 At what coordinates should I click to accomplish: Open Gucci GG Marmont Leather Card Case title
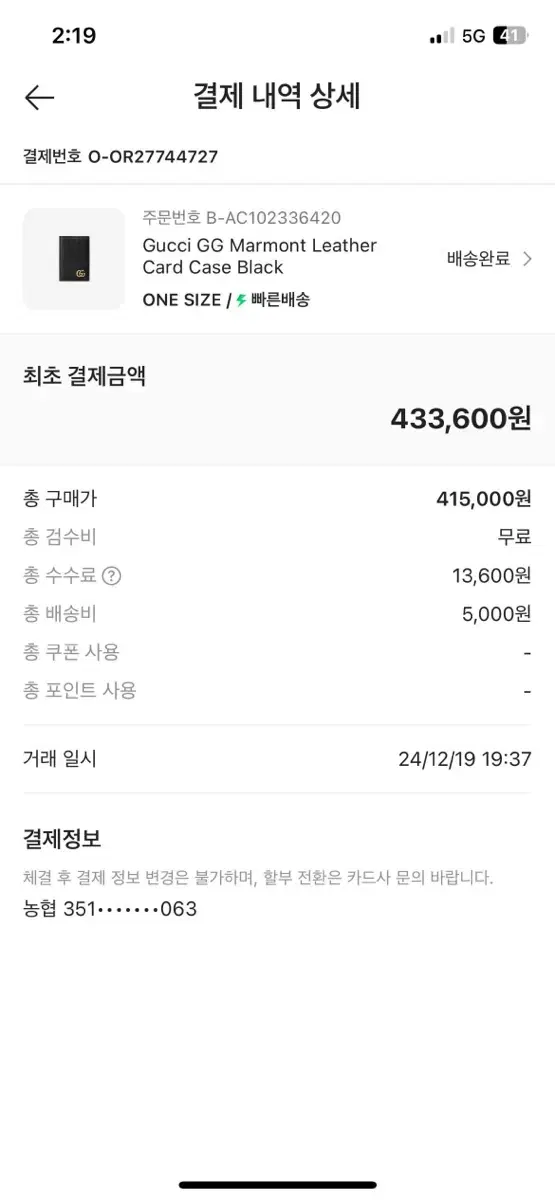260,256
